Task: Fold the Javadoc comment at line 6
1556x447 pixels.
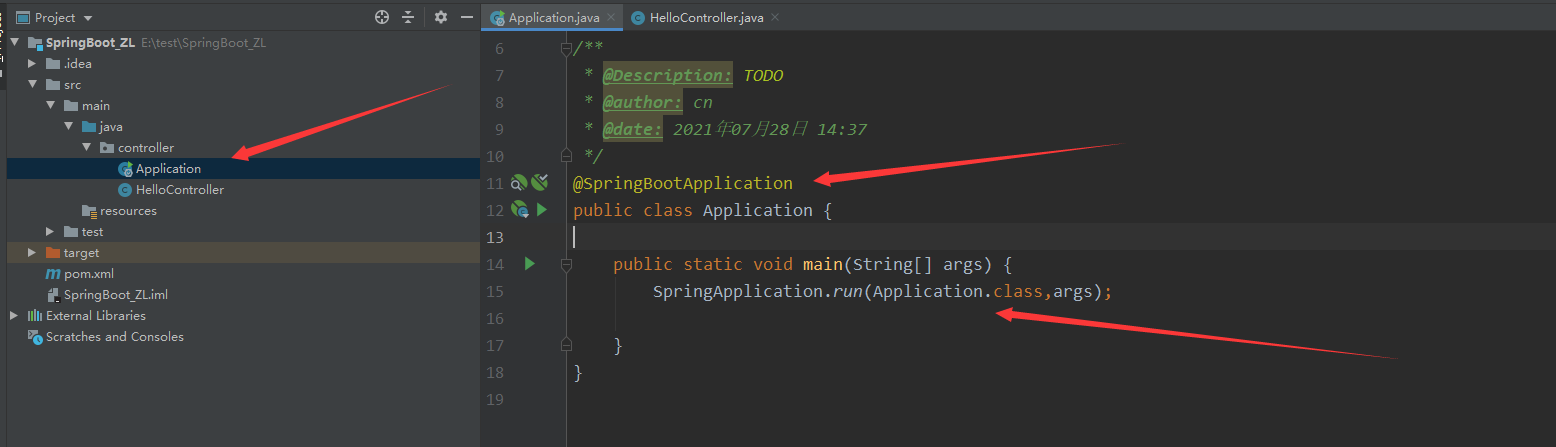Action: (x=566, y=48)
